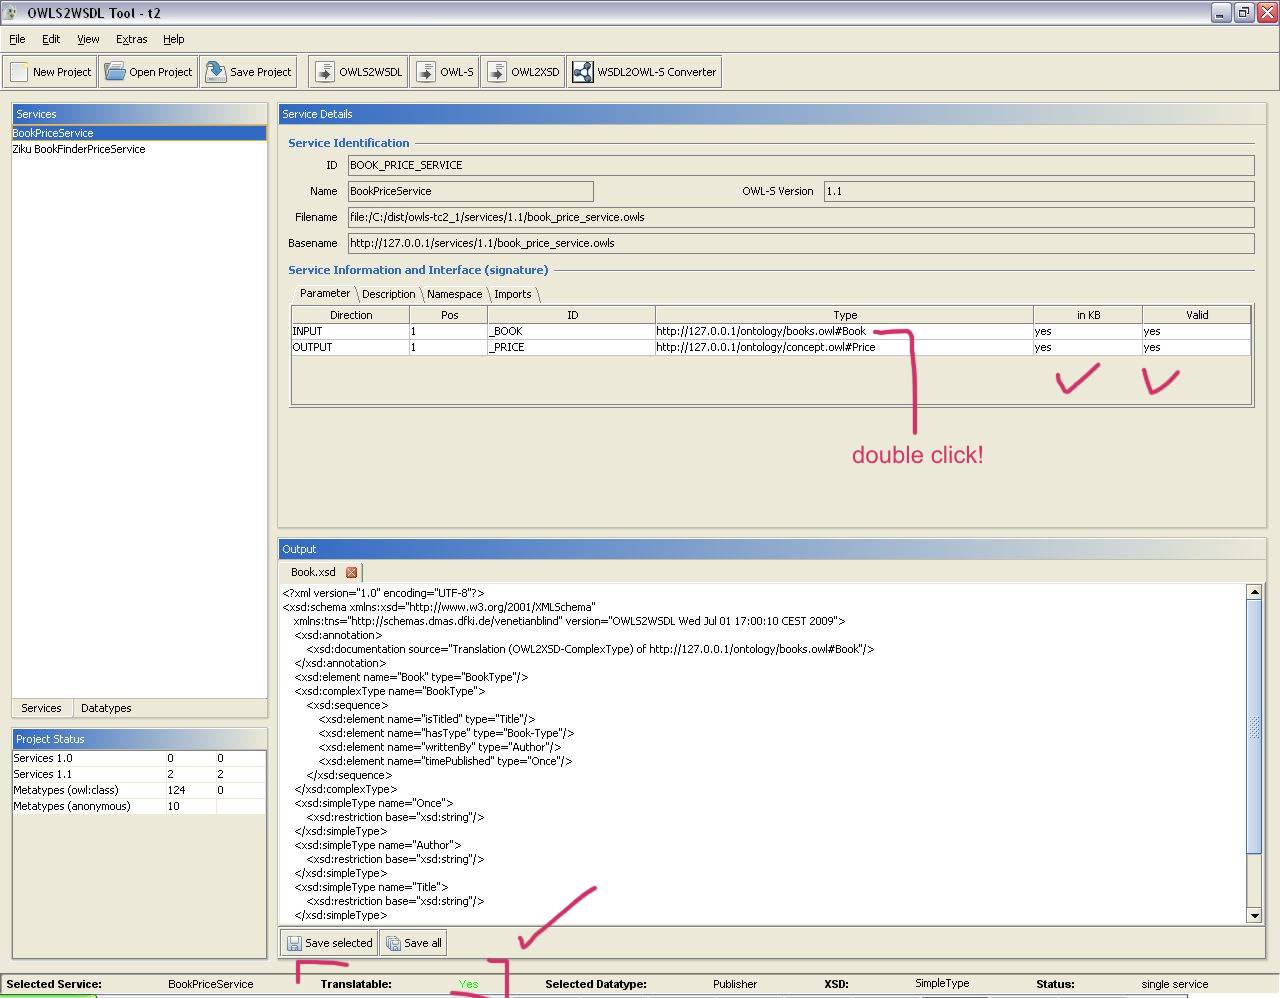Click the service Name input field
The image size is (1280, 998).
coord(470,191)
